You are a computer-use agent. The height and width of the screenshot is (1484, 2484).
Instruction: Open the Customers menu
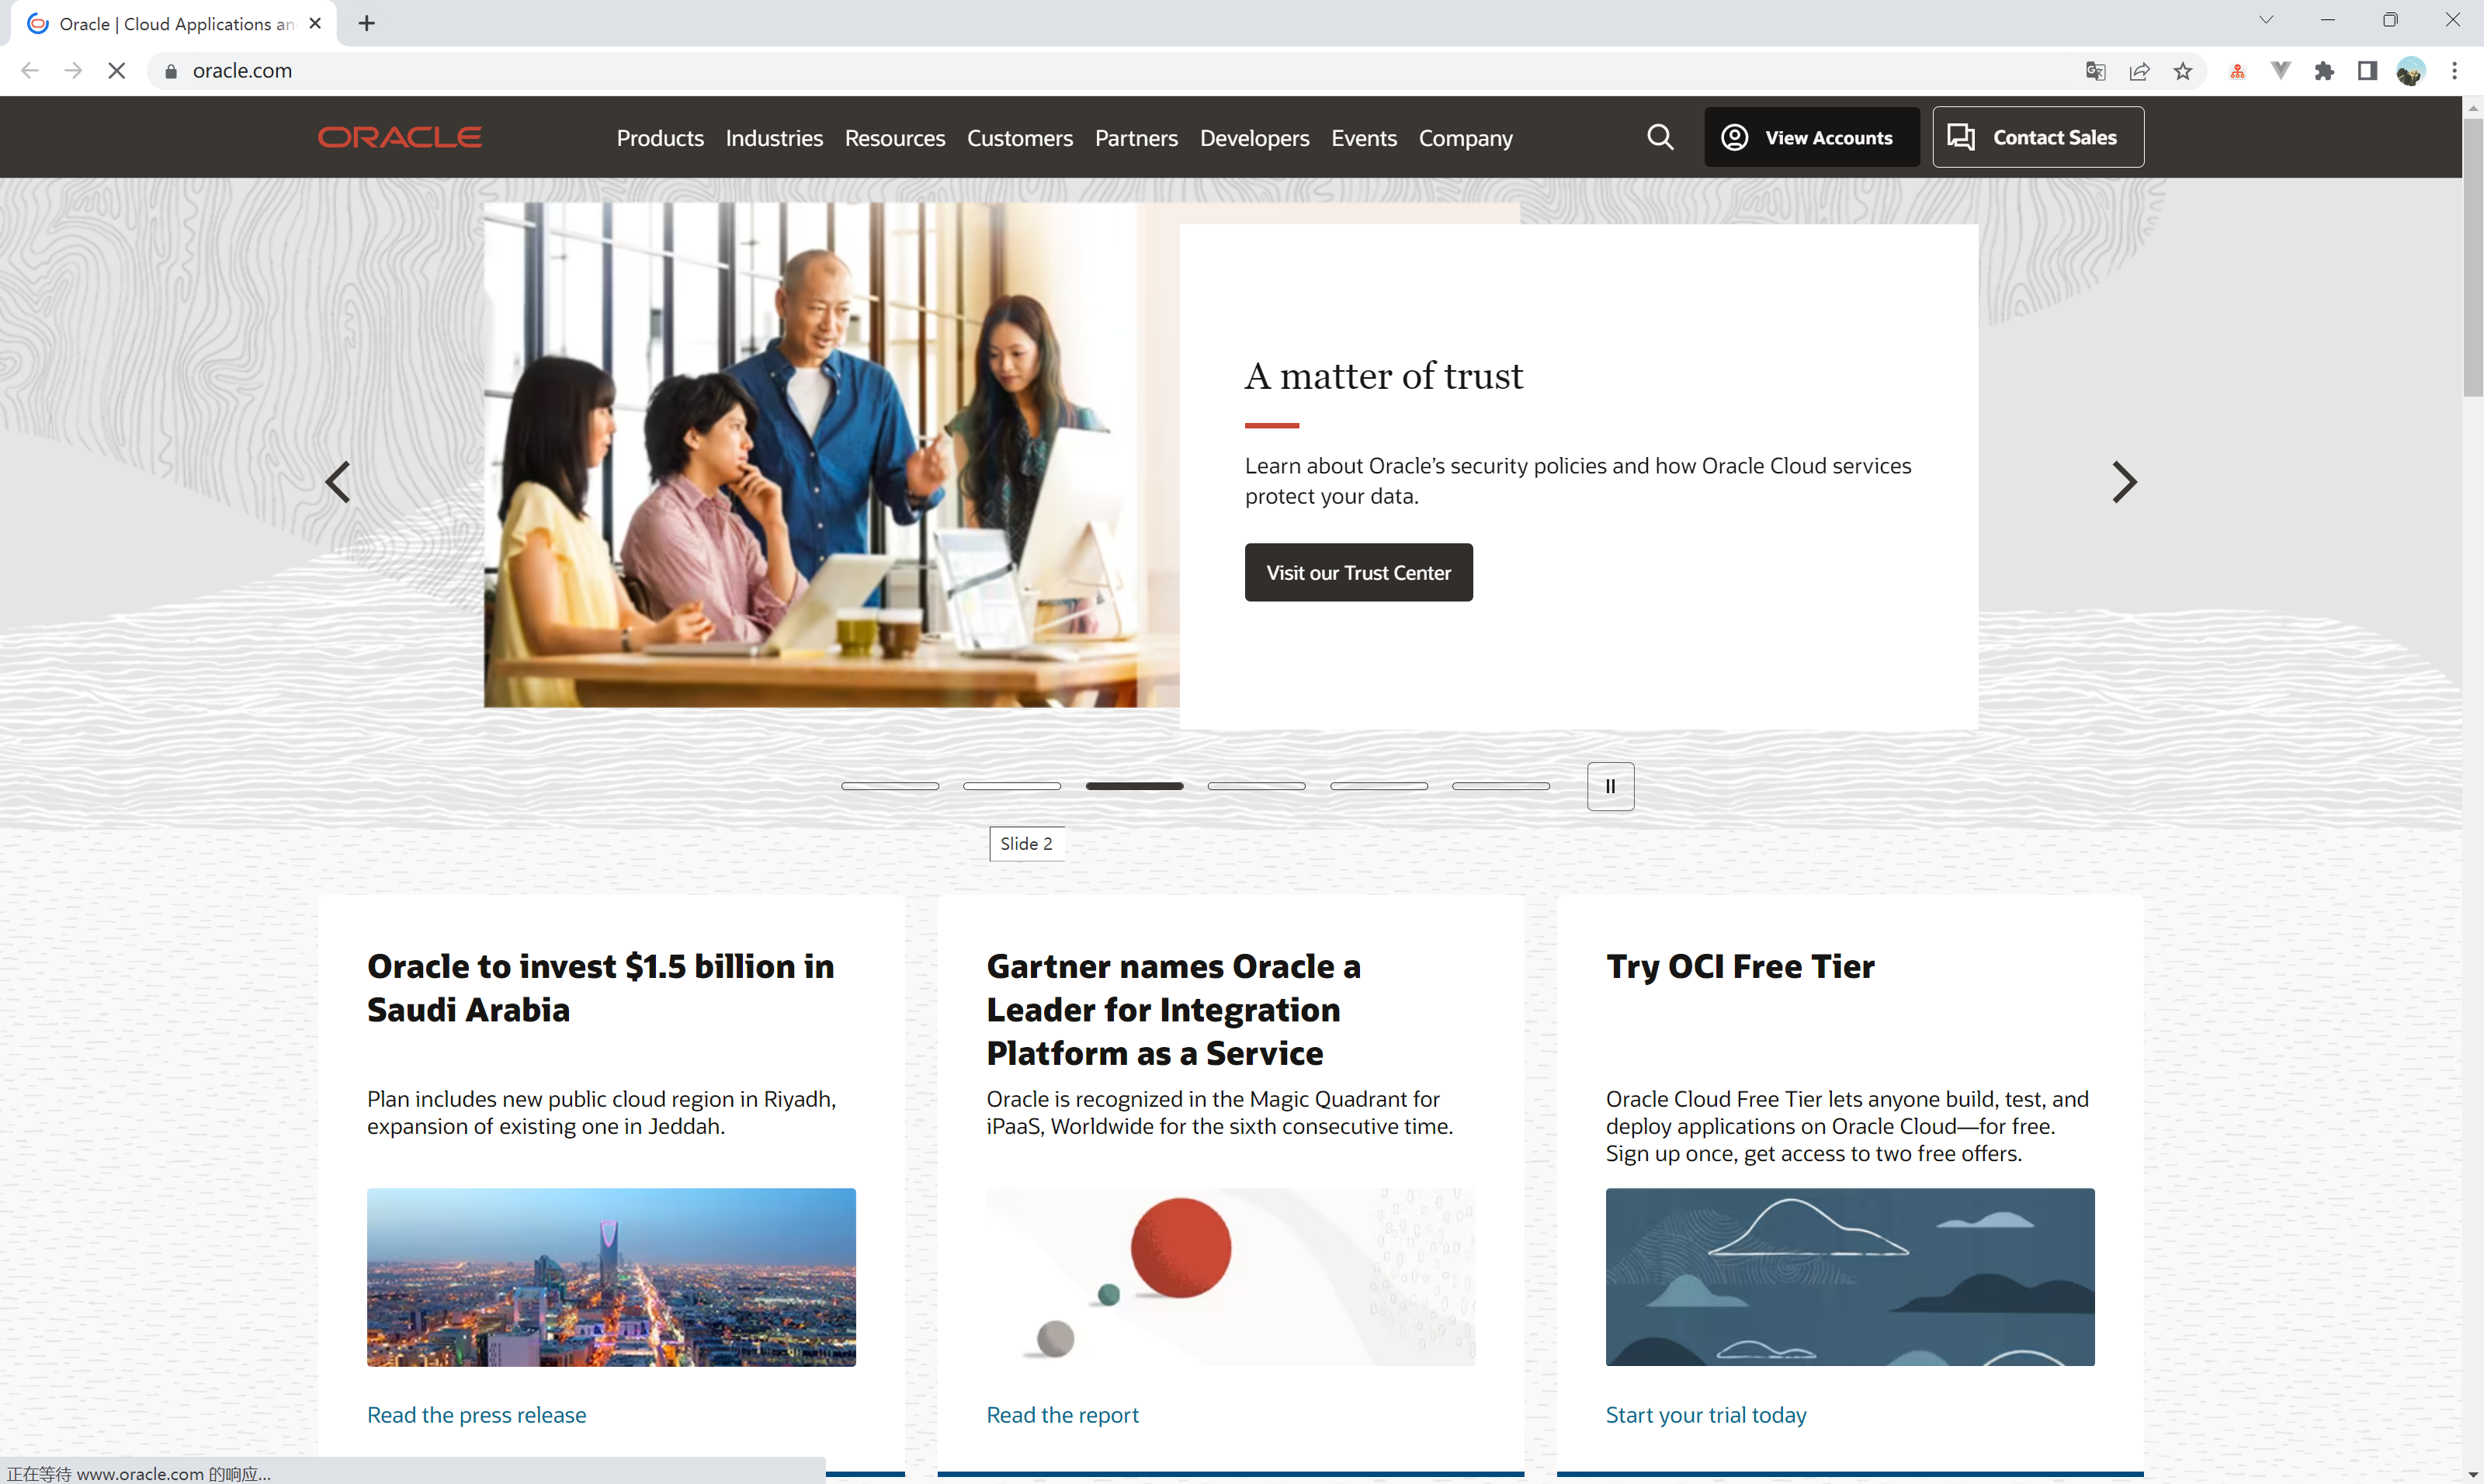[x=1020, y=138]
